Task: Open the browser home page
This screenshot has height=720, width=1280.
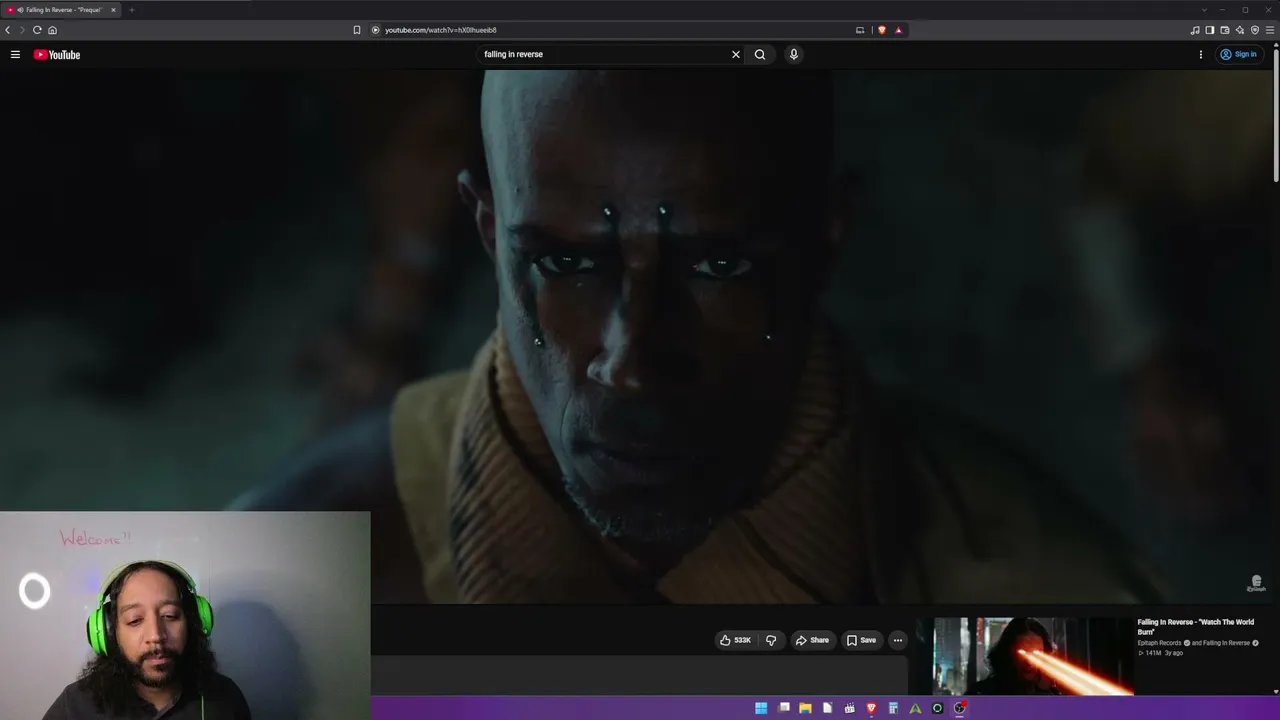Action: click(x=52, y=30)
